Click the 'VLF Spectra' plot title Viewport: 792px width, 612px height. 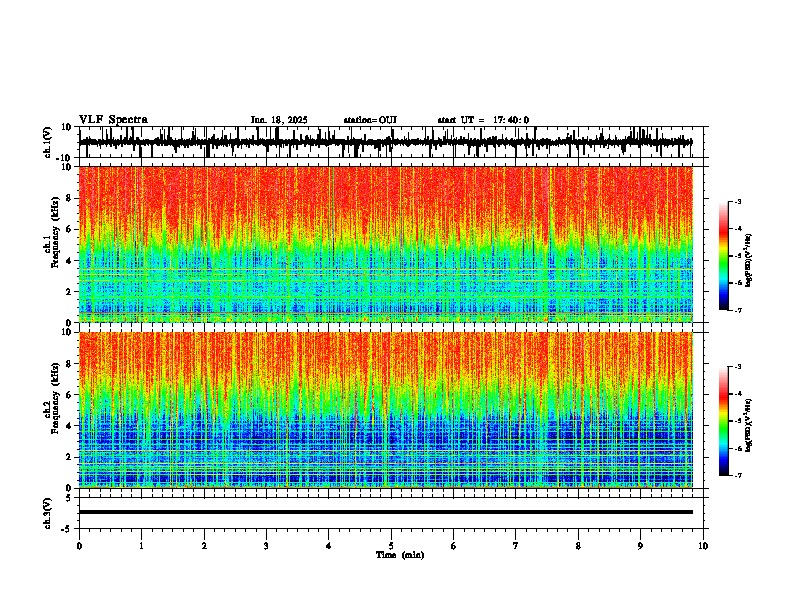pyautogui.click(x=113, y=120)
